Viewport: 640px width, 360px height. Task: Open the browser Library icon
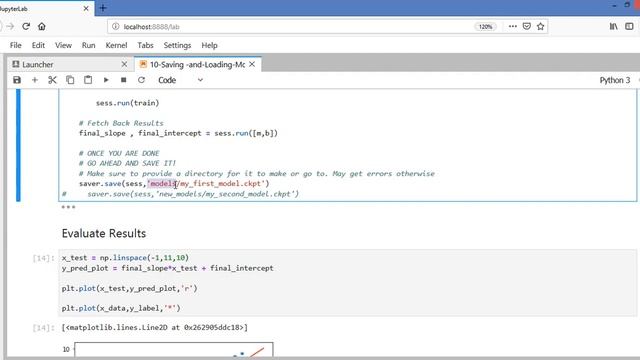click(613, 27)
